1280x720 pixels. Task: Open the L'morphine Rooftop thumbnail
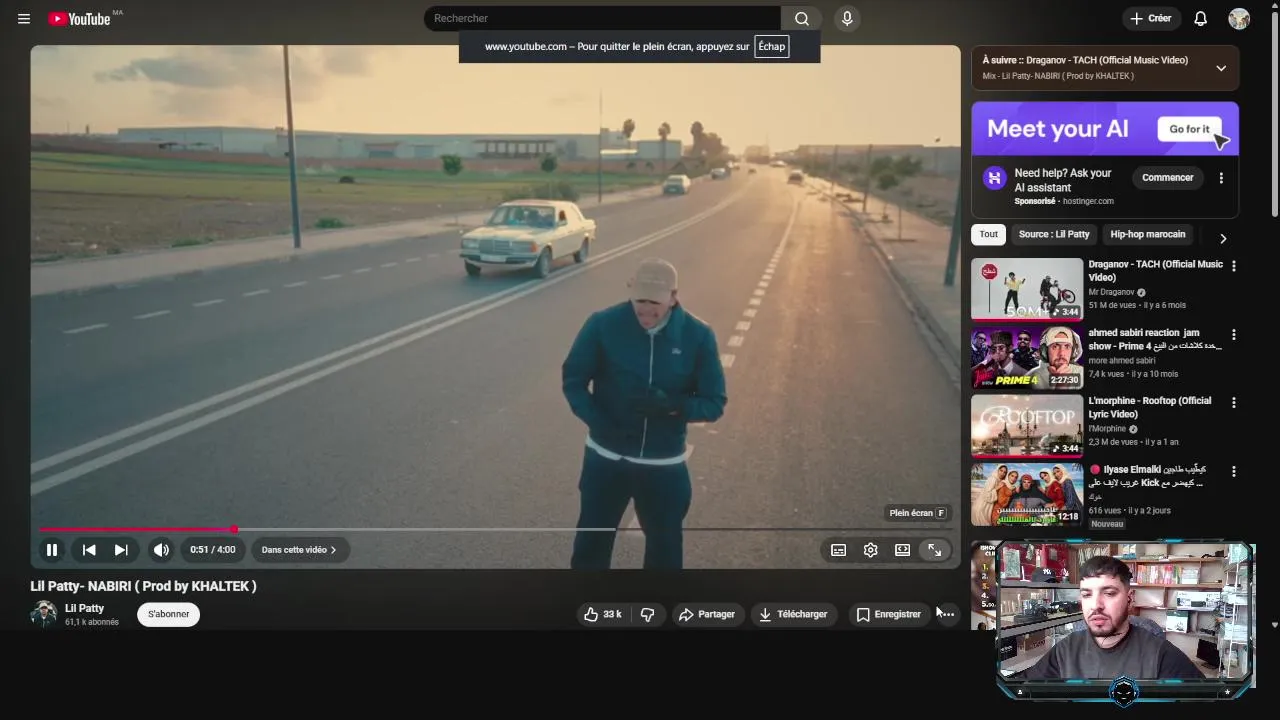point(1027,425)
